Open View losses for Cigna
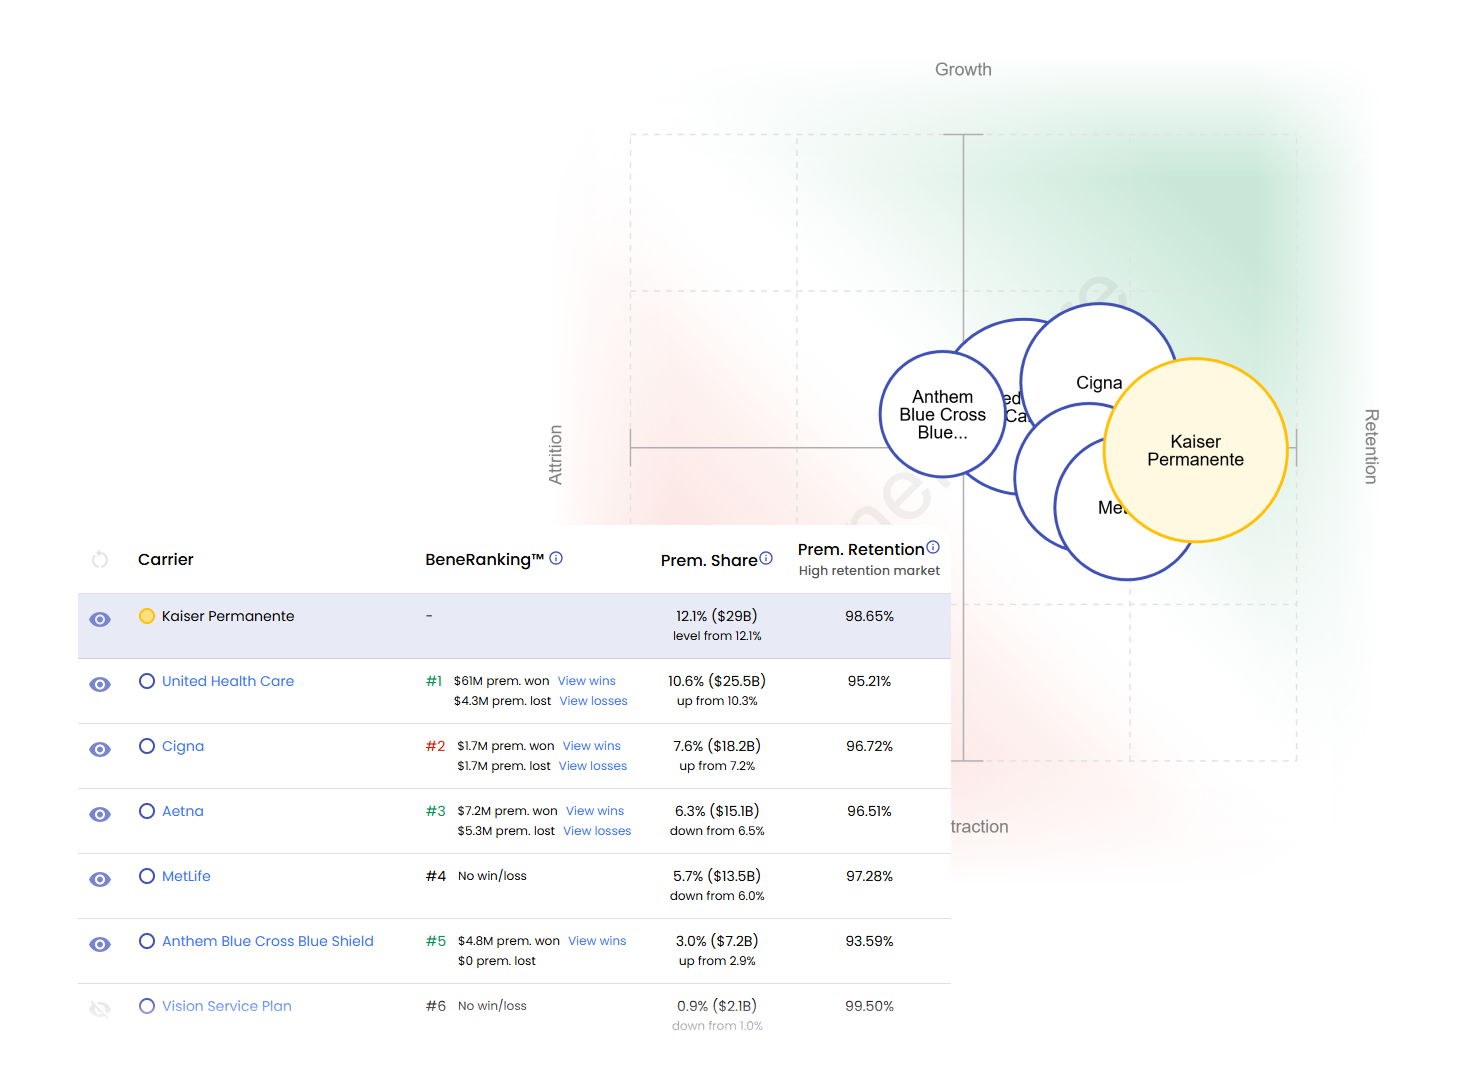Image resolution: width=1457 pixels, height=1091 pixels. click(x=592, y=766)
